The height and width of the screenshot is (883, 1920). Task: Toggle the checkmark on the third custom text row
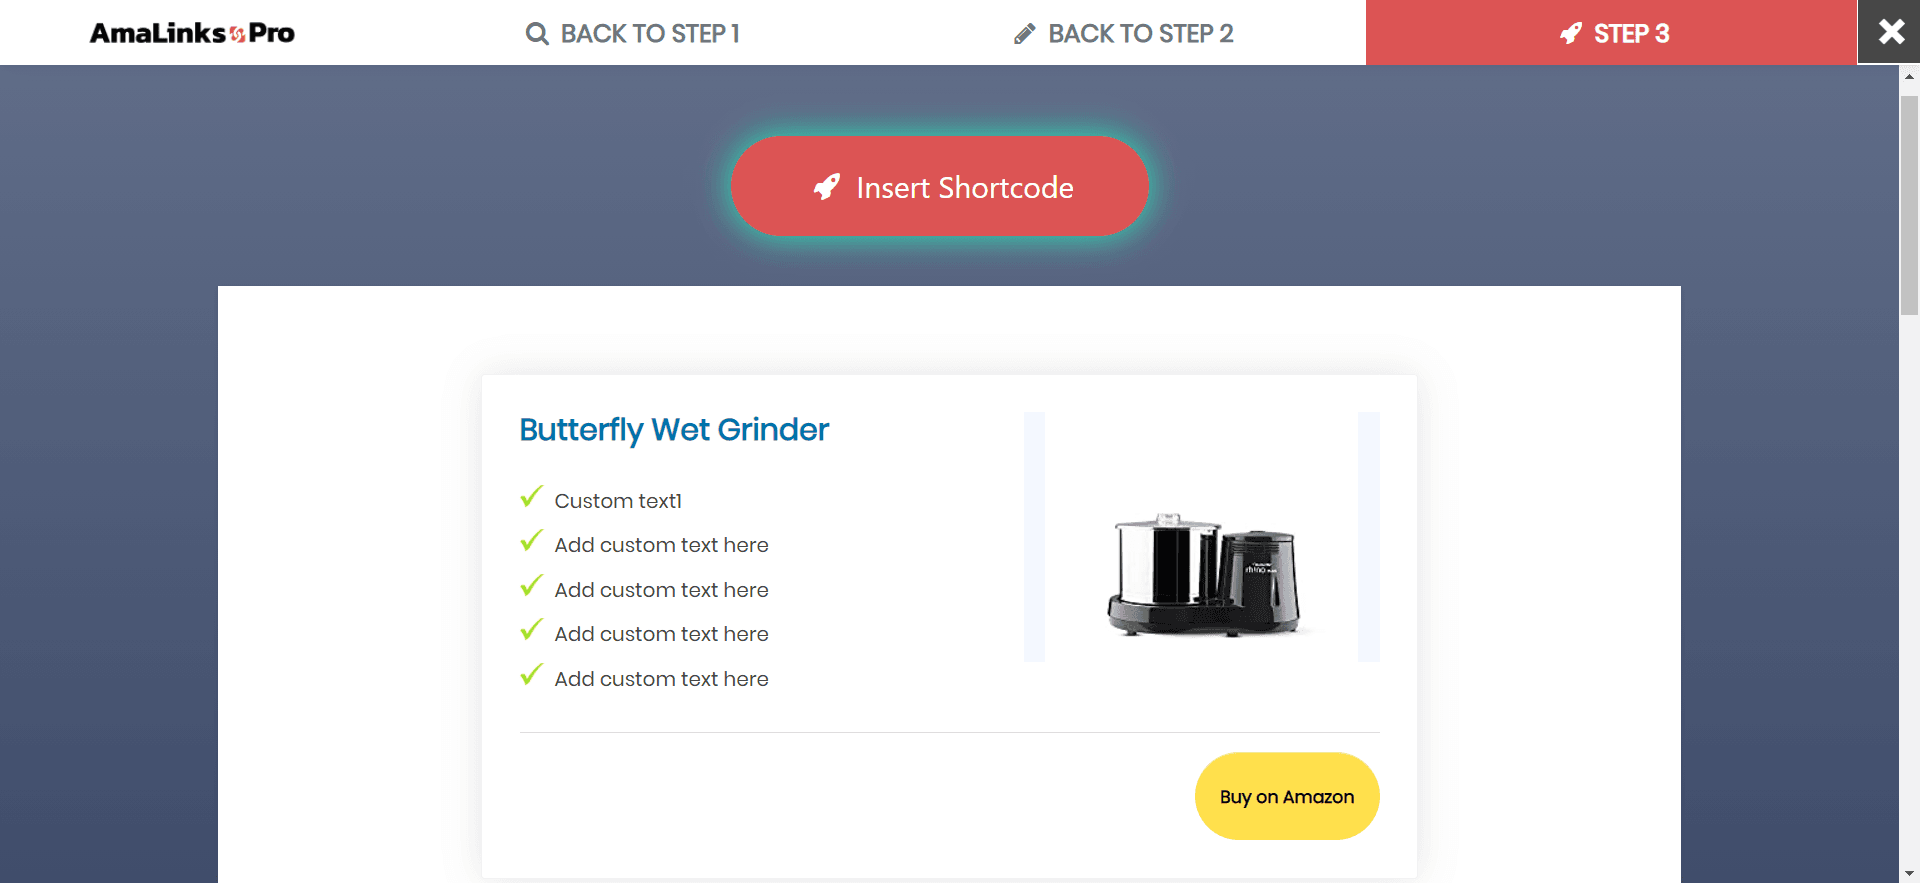coord(531,585)
